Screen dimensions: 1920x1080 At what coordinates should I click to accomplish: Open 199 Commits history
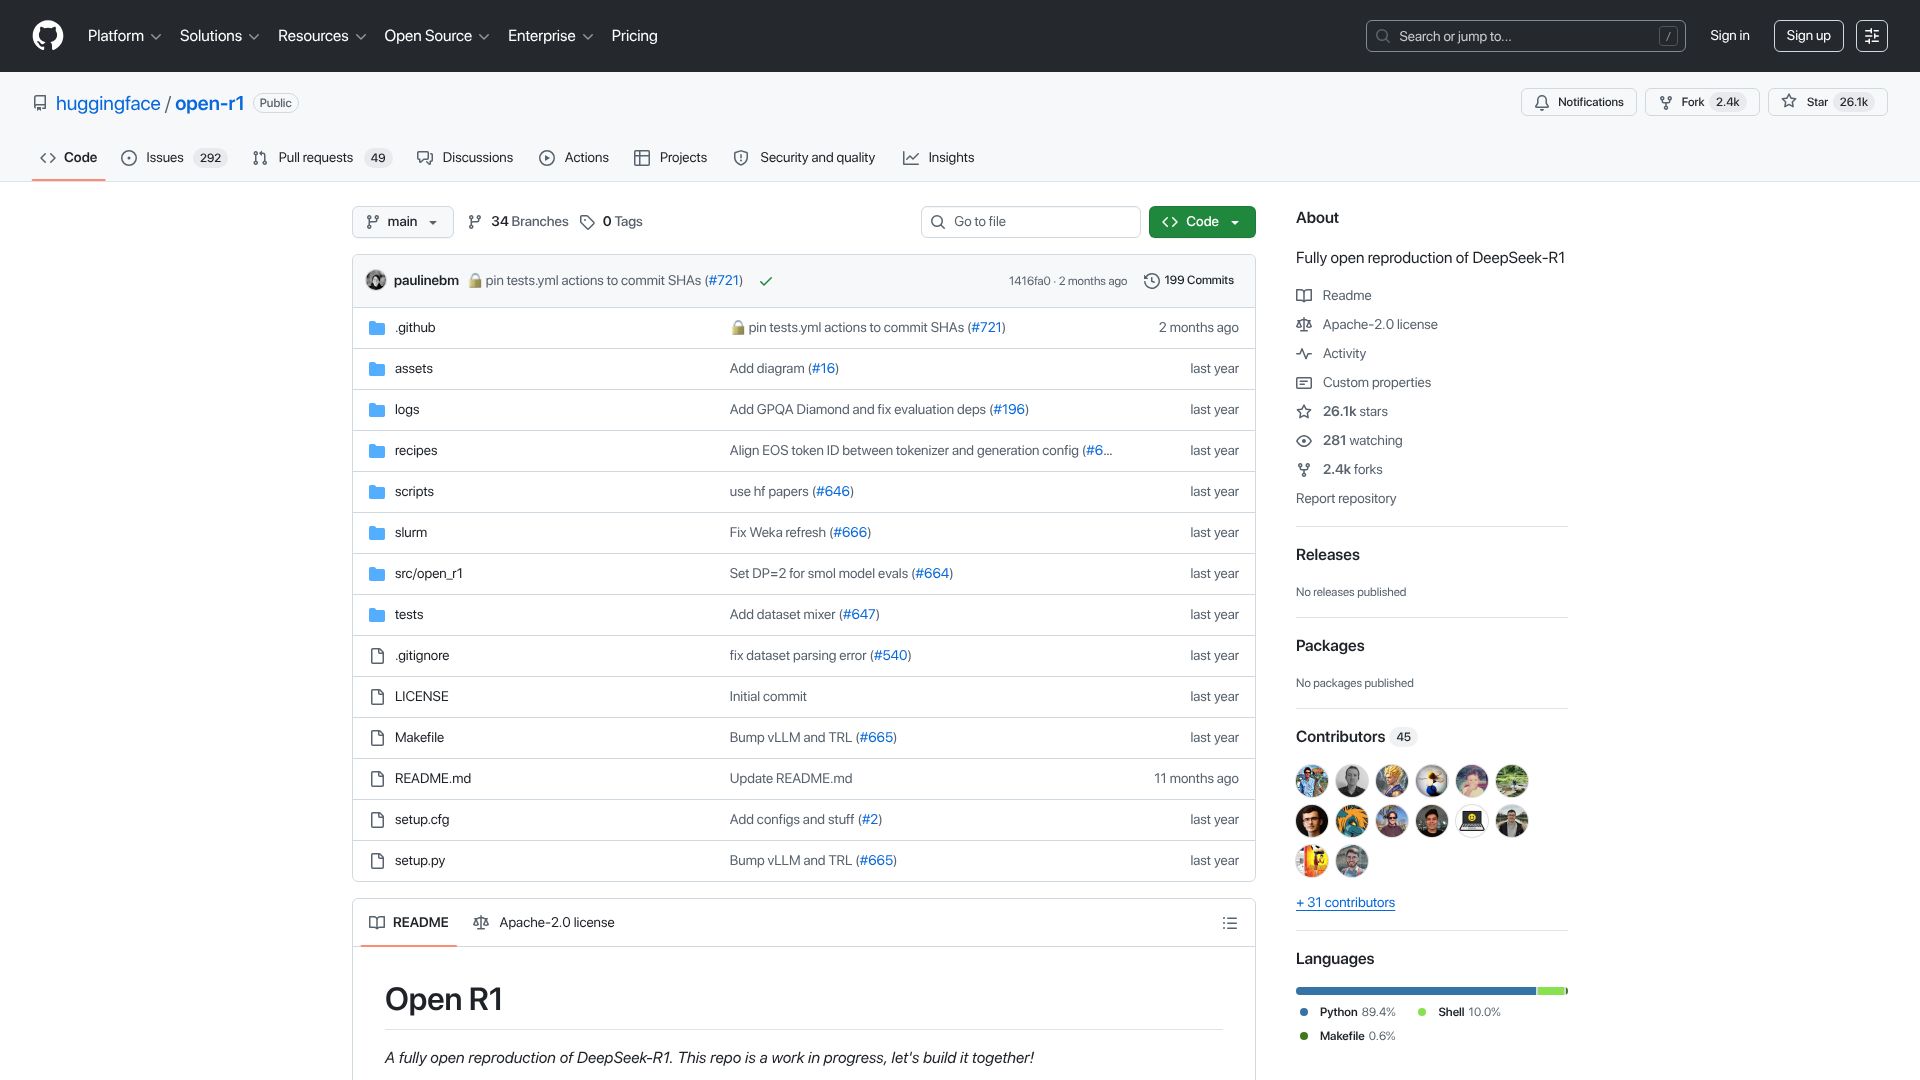point(1189,281)
